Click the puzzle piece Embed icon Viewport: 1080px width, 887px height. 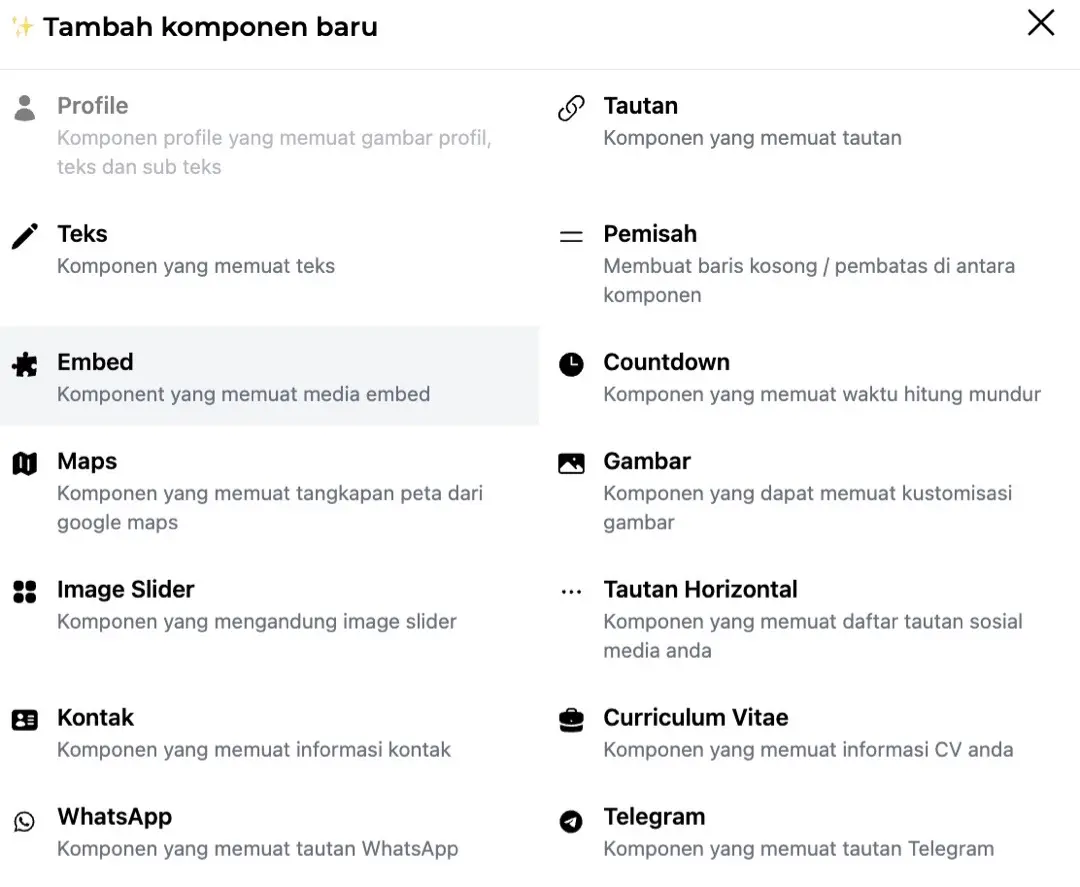pyautogui.click(x=25, y=364)
